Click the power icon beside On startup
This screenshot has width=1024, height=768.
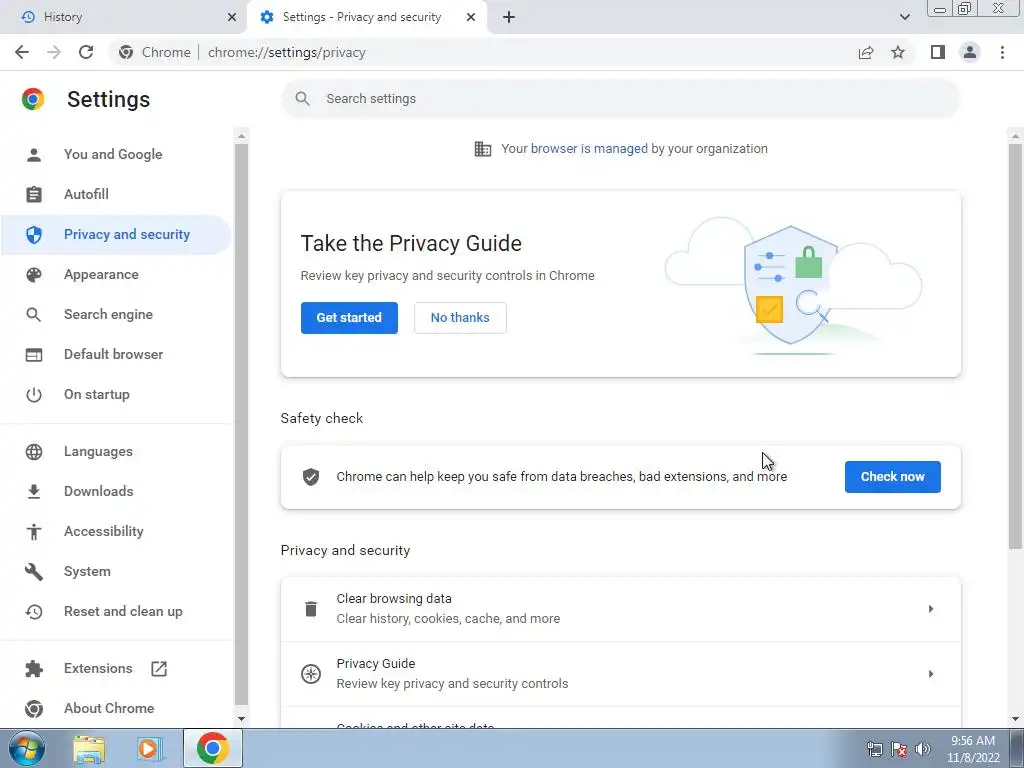(x=34, y=395)
